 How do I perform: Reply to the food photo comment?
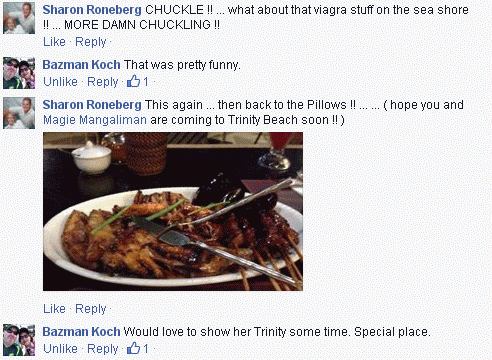coord(90,309)
